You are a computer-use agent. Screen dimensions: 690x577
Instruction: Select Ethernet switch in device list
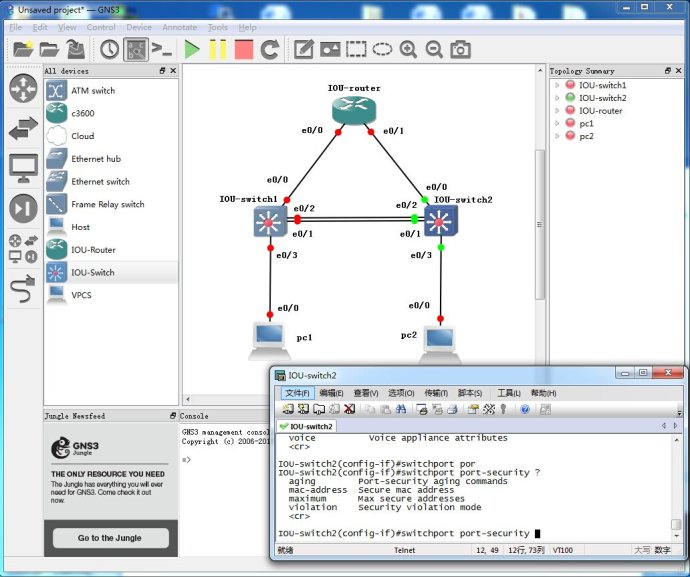coord(111,181)
